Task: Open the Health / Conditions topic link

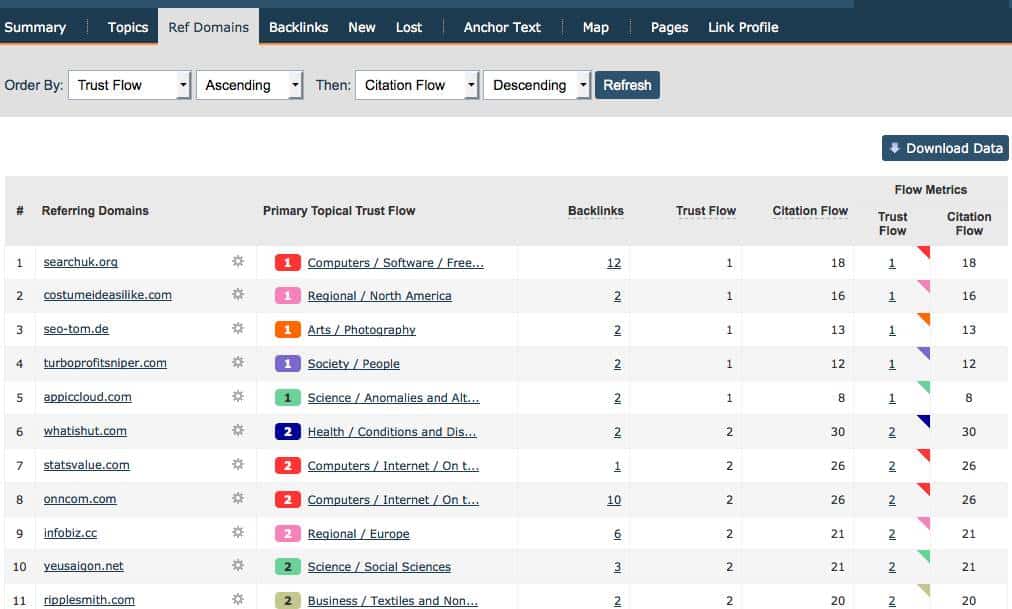Action: coord(392,432)
